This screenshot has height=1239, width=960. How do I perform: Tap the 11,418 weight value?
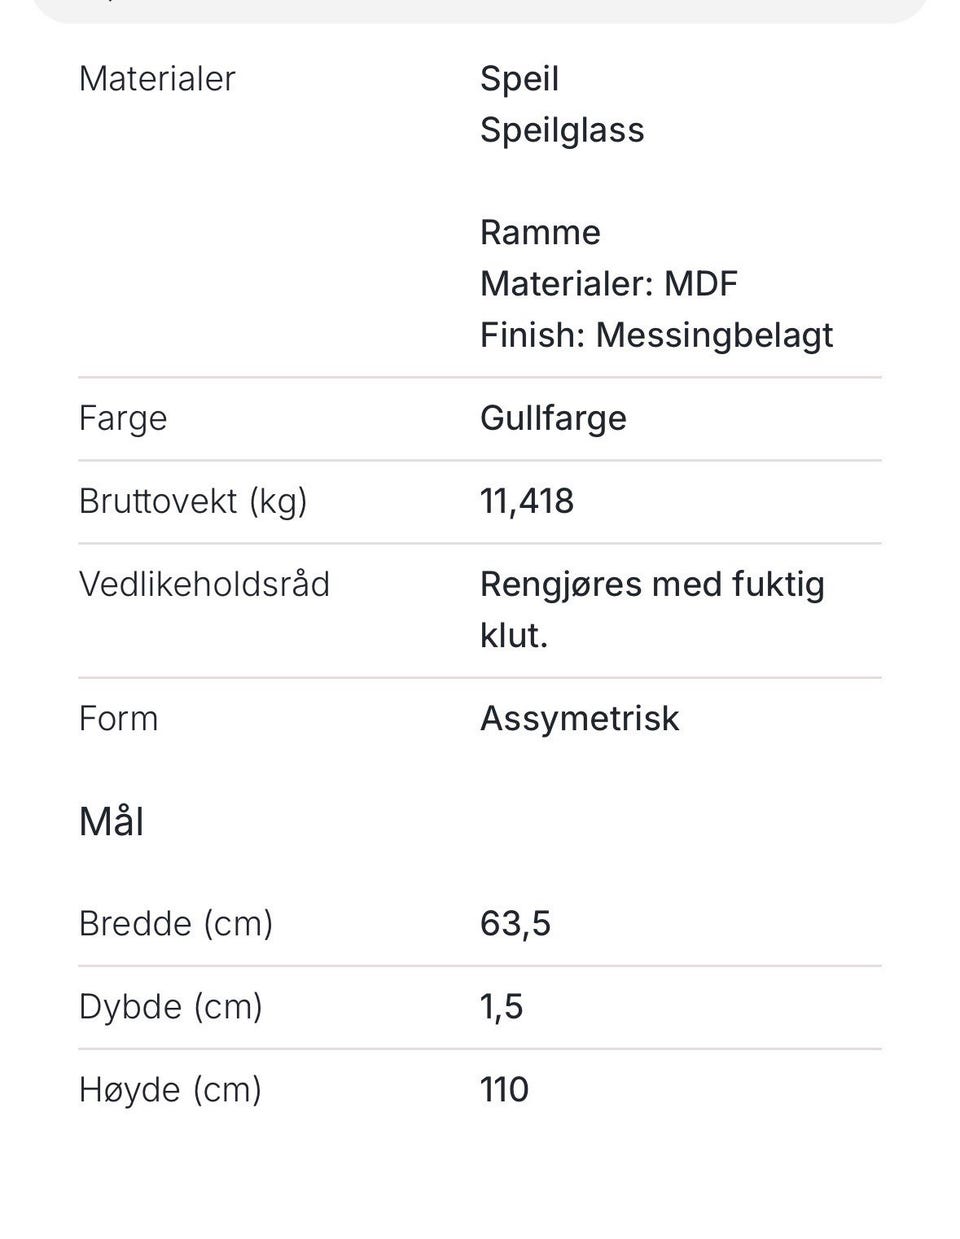[x=527, y=501]
